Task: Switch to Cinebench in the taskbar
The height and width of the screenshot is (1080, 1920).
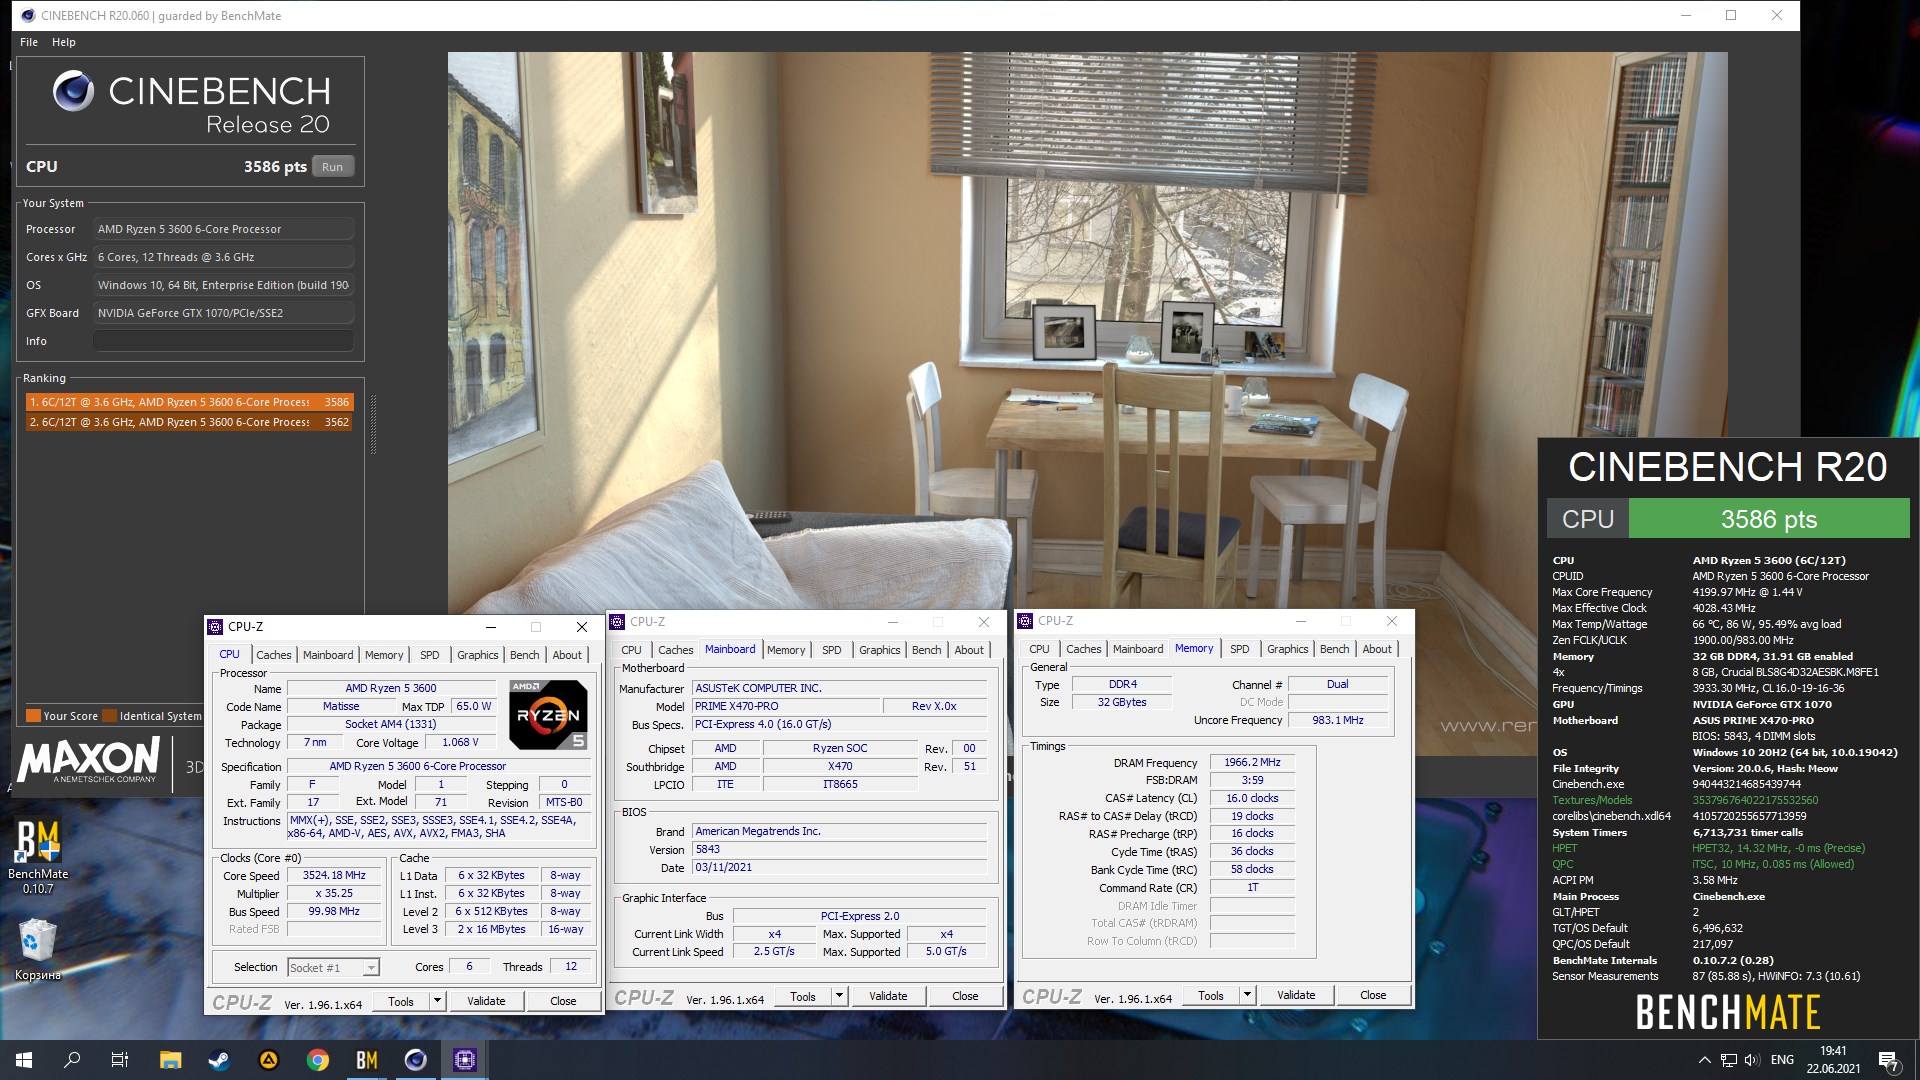Action: 416,1060
